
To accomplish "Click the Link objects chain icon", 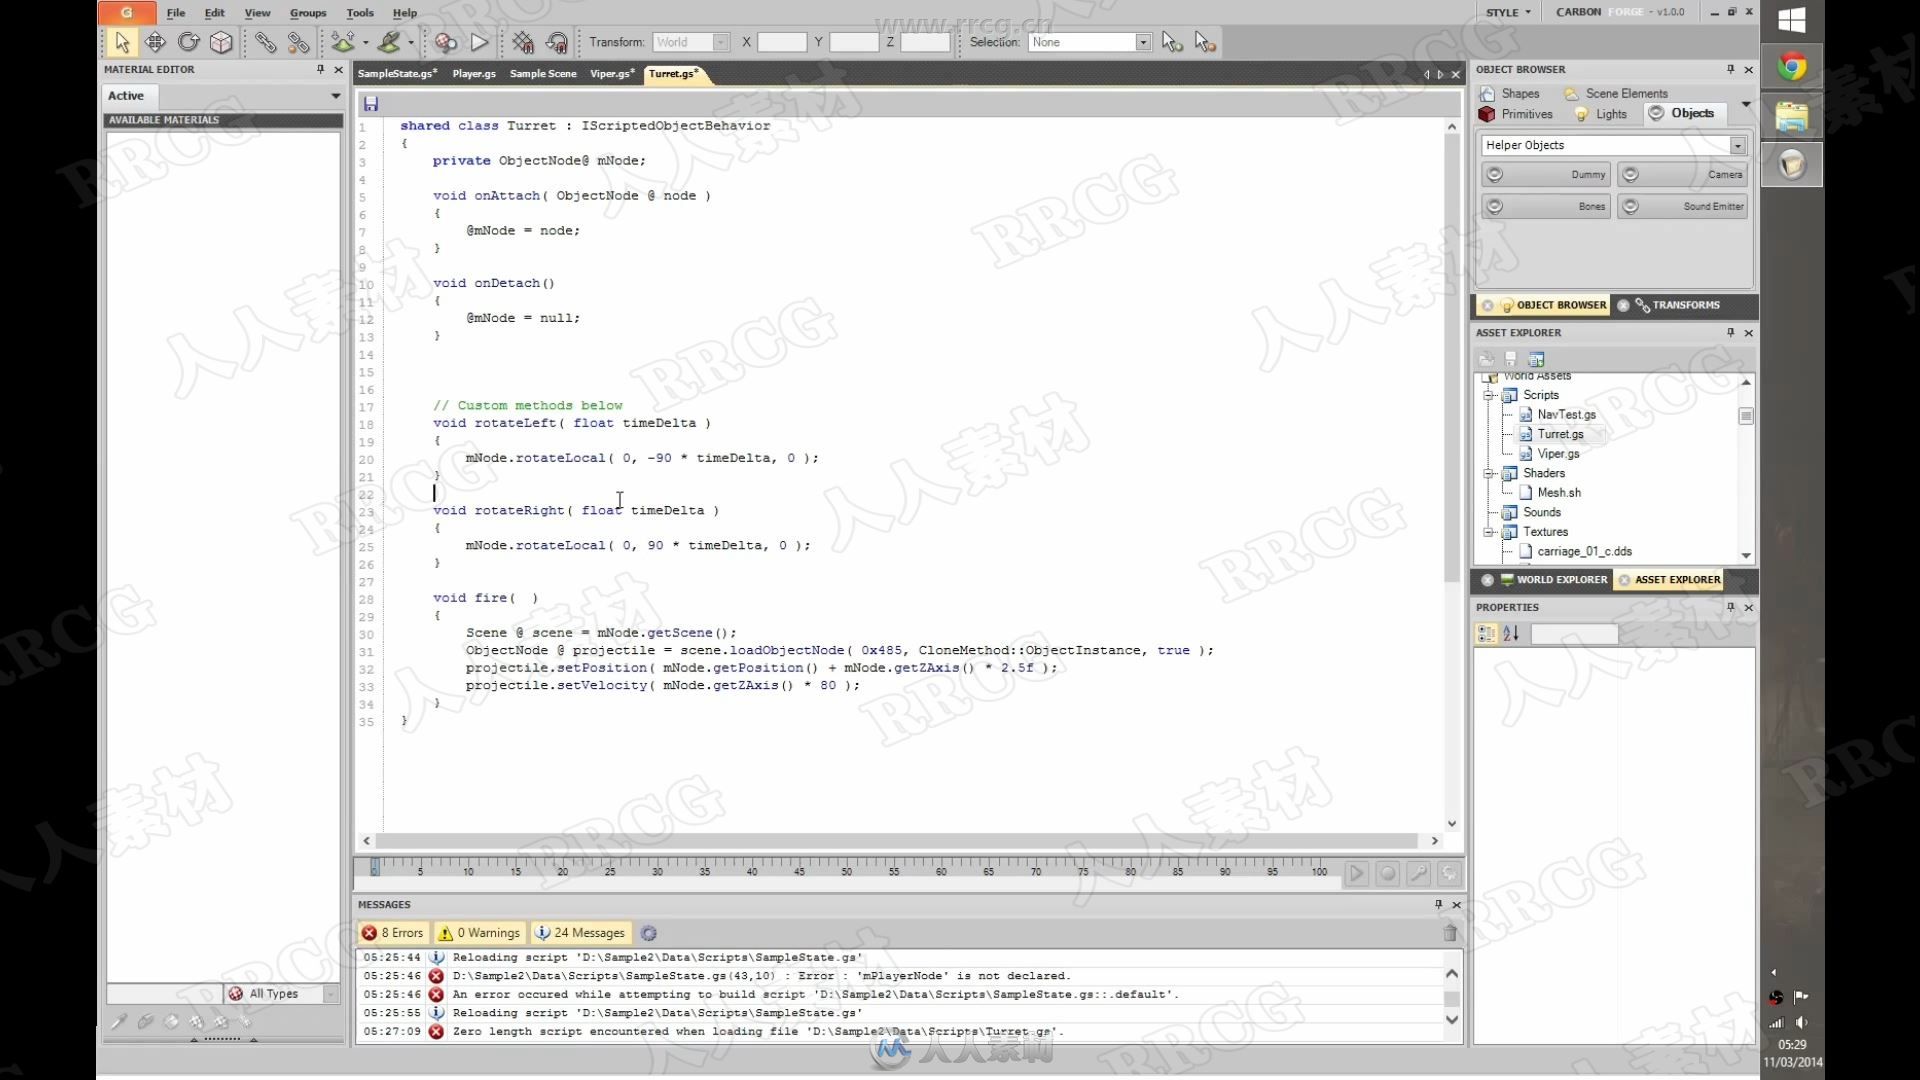I will click(265, 42).
